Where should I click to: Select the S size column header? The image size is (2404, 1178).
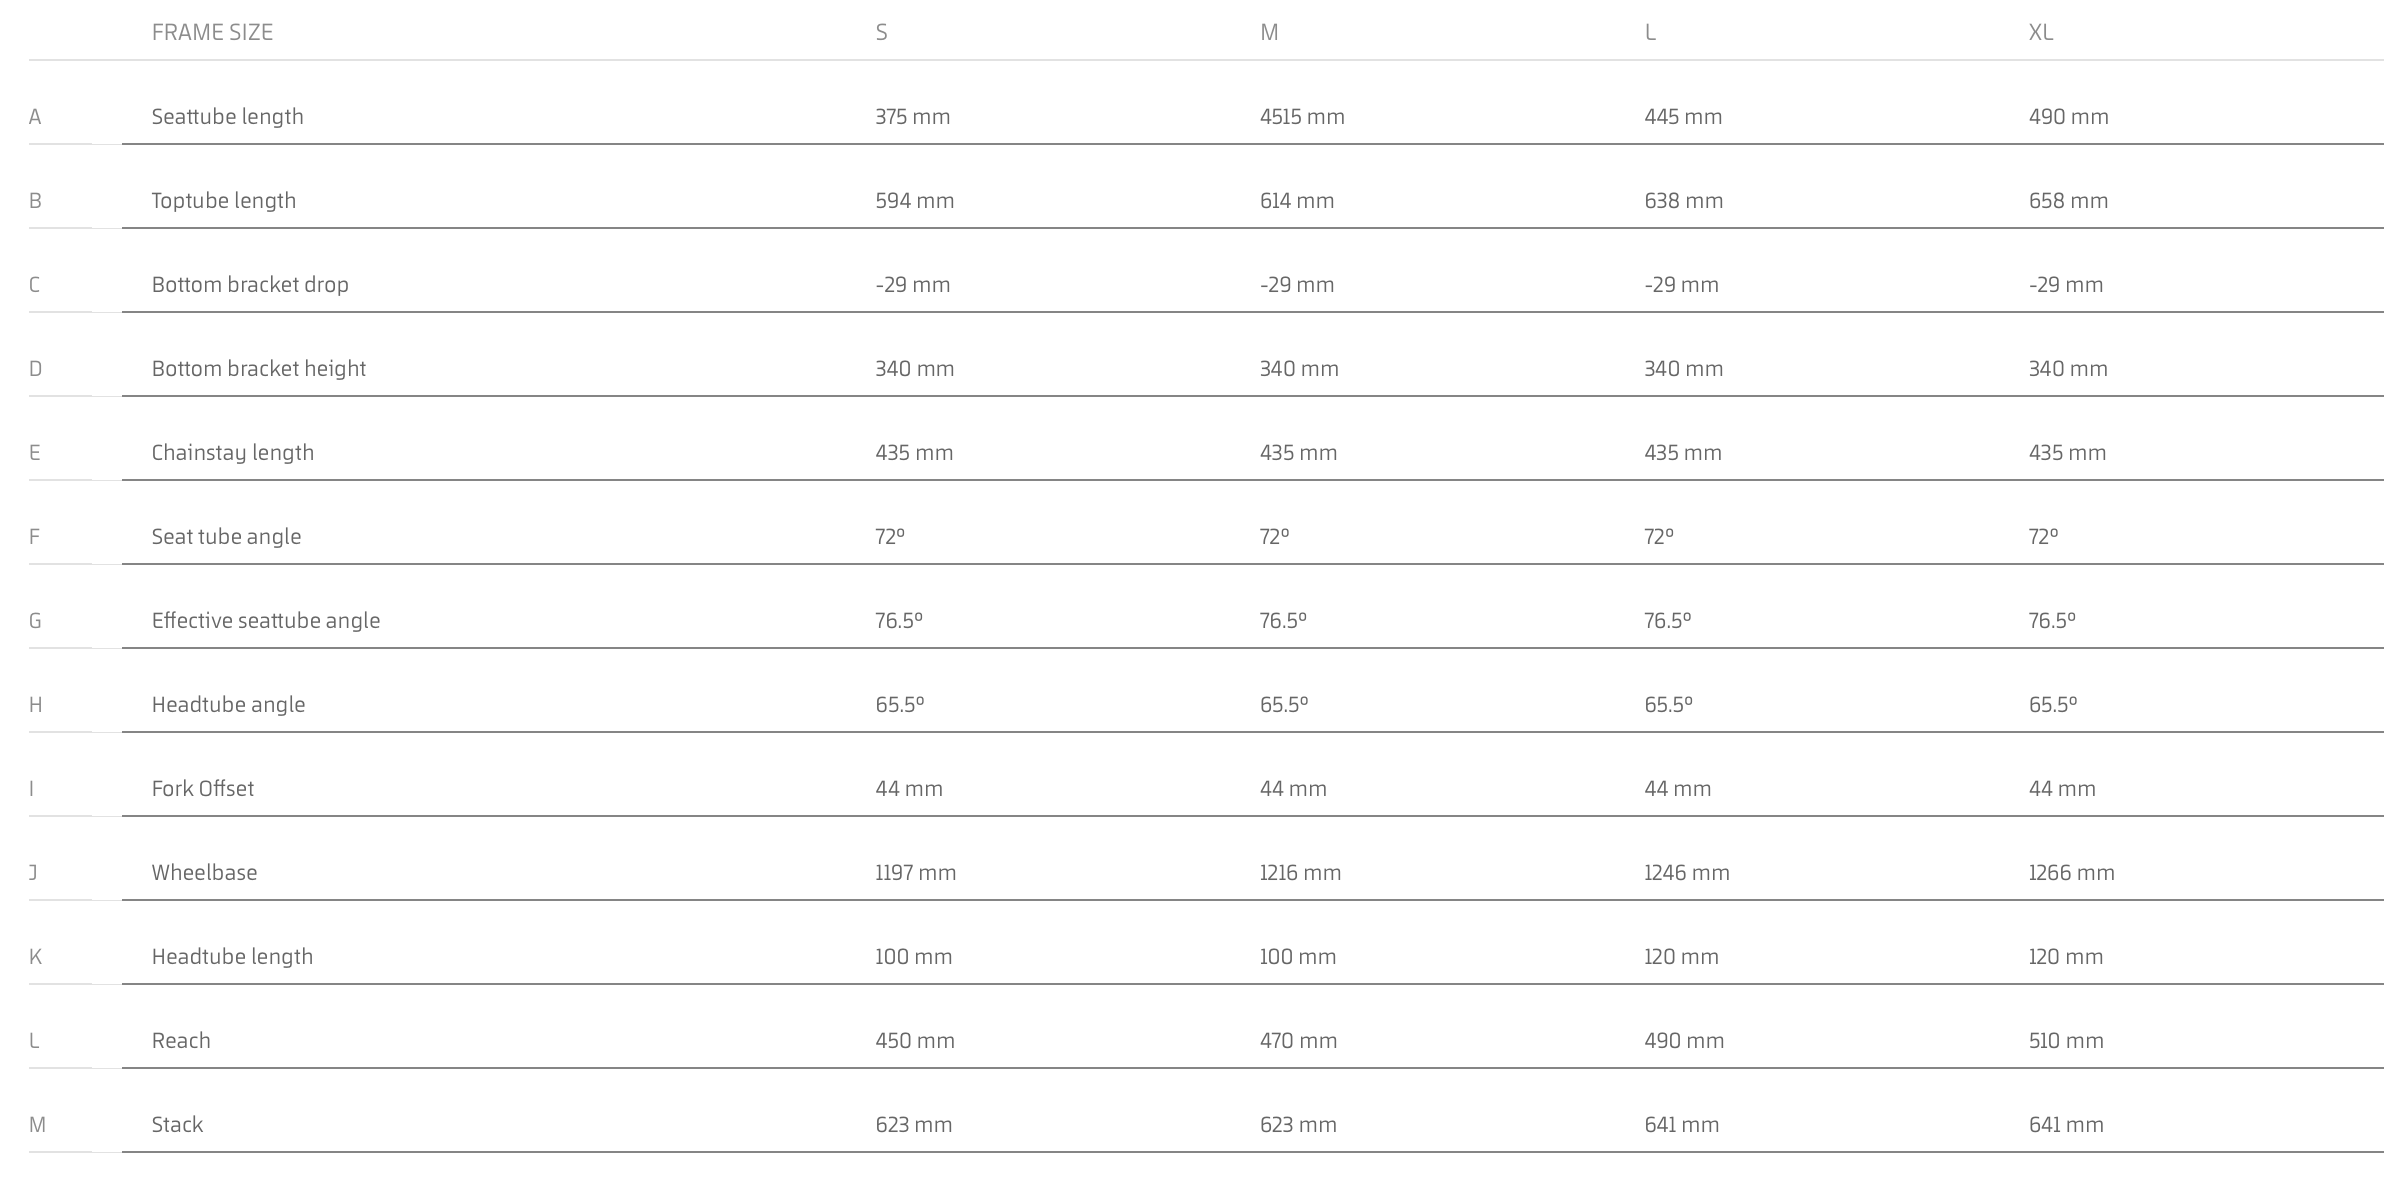tap(881, 32)
